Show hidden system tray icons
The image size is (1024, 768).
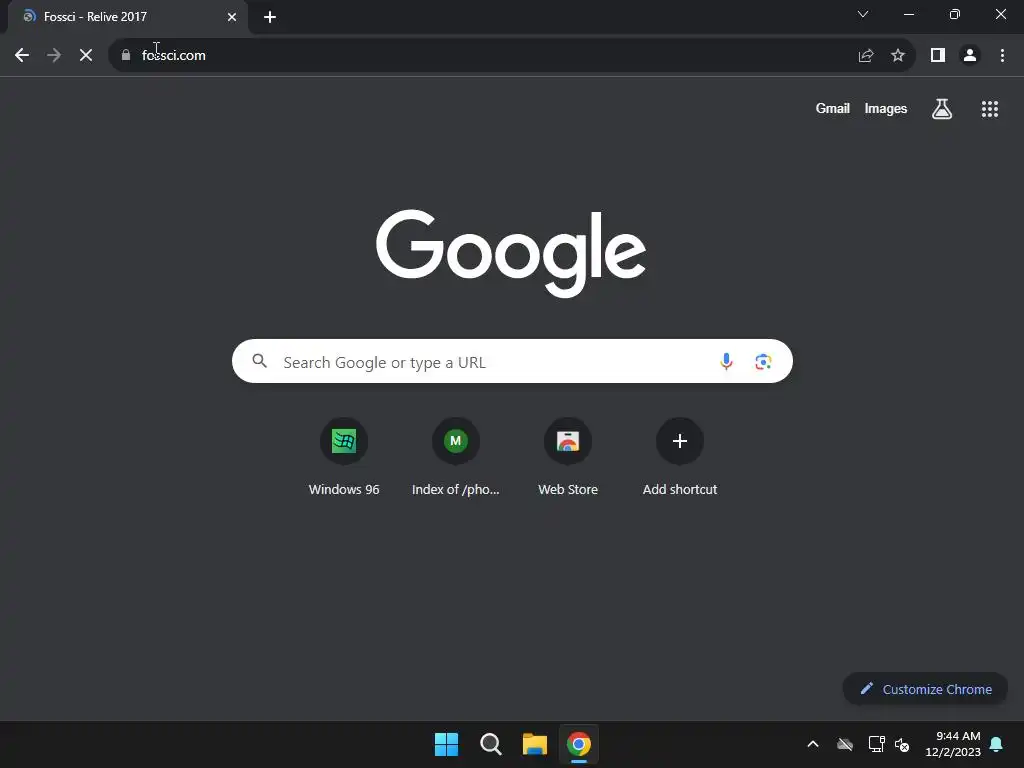coord(813,744)
